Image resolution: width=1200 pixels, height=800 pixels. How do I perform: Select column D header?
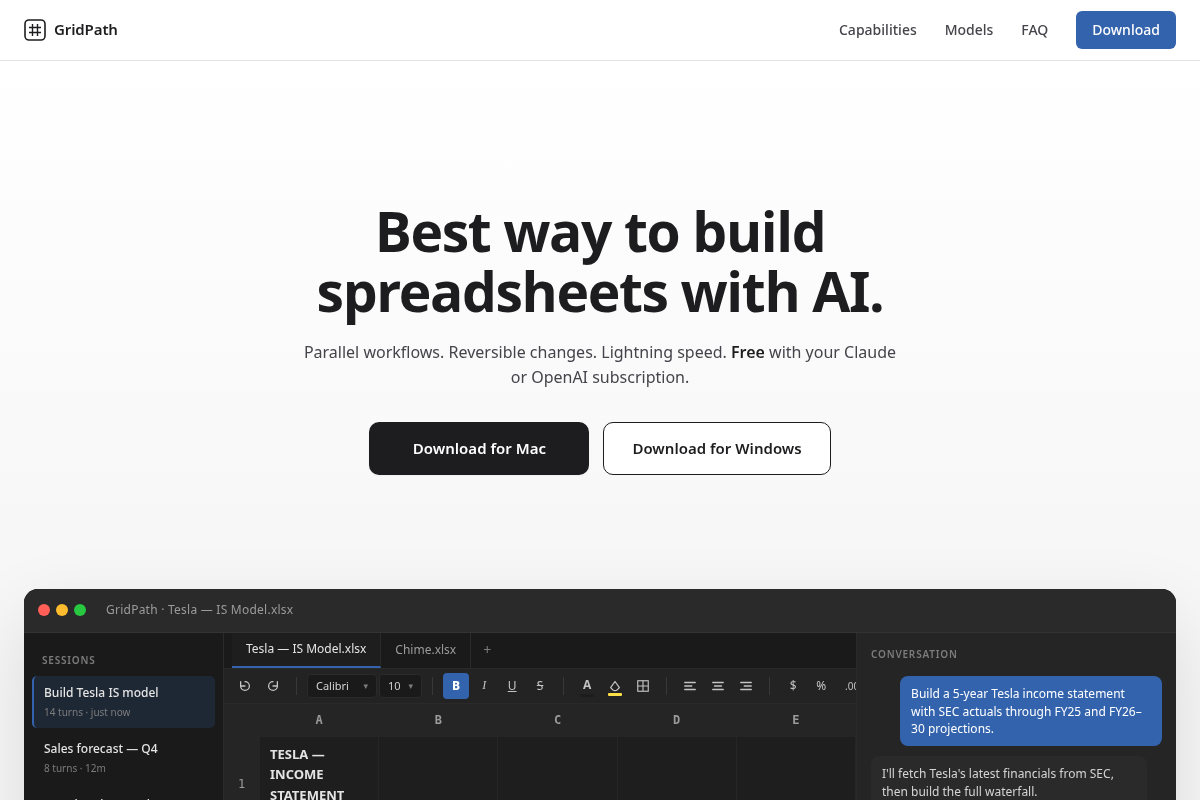pos(676,720)
